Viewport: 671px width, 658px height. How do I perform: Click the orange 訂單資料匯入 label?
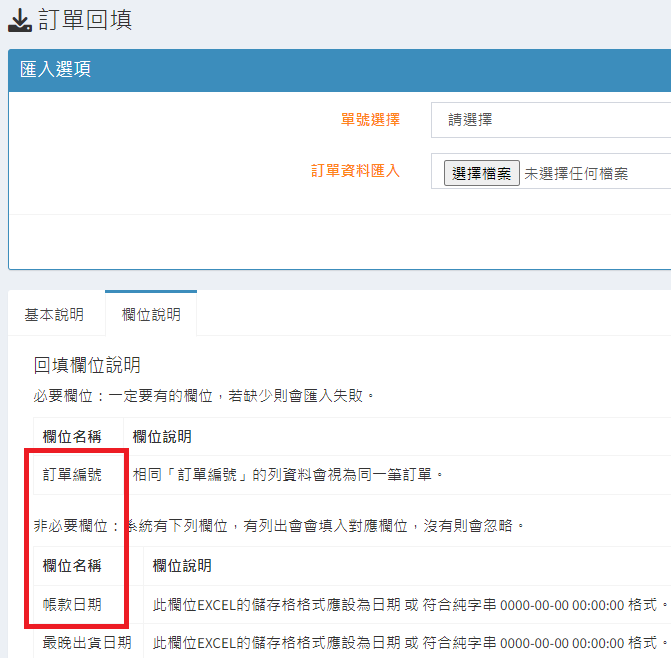(355, 171)
